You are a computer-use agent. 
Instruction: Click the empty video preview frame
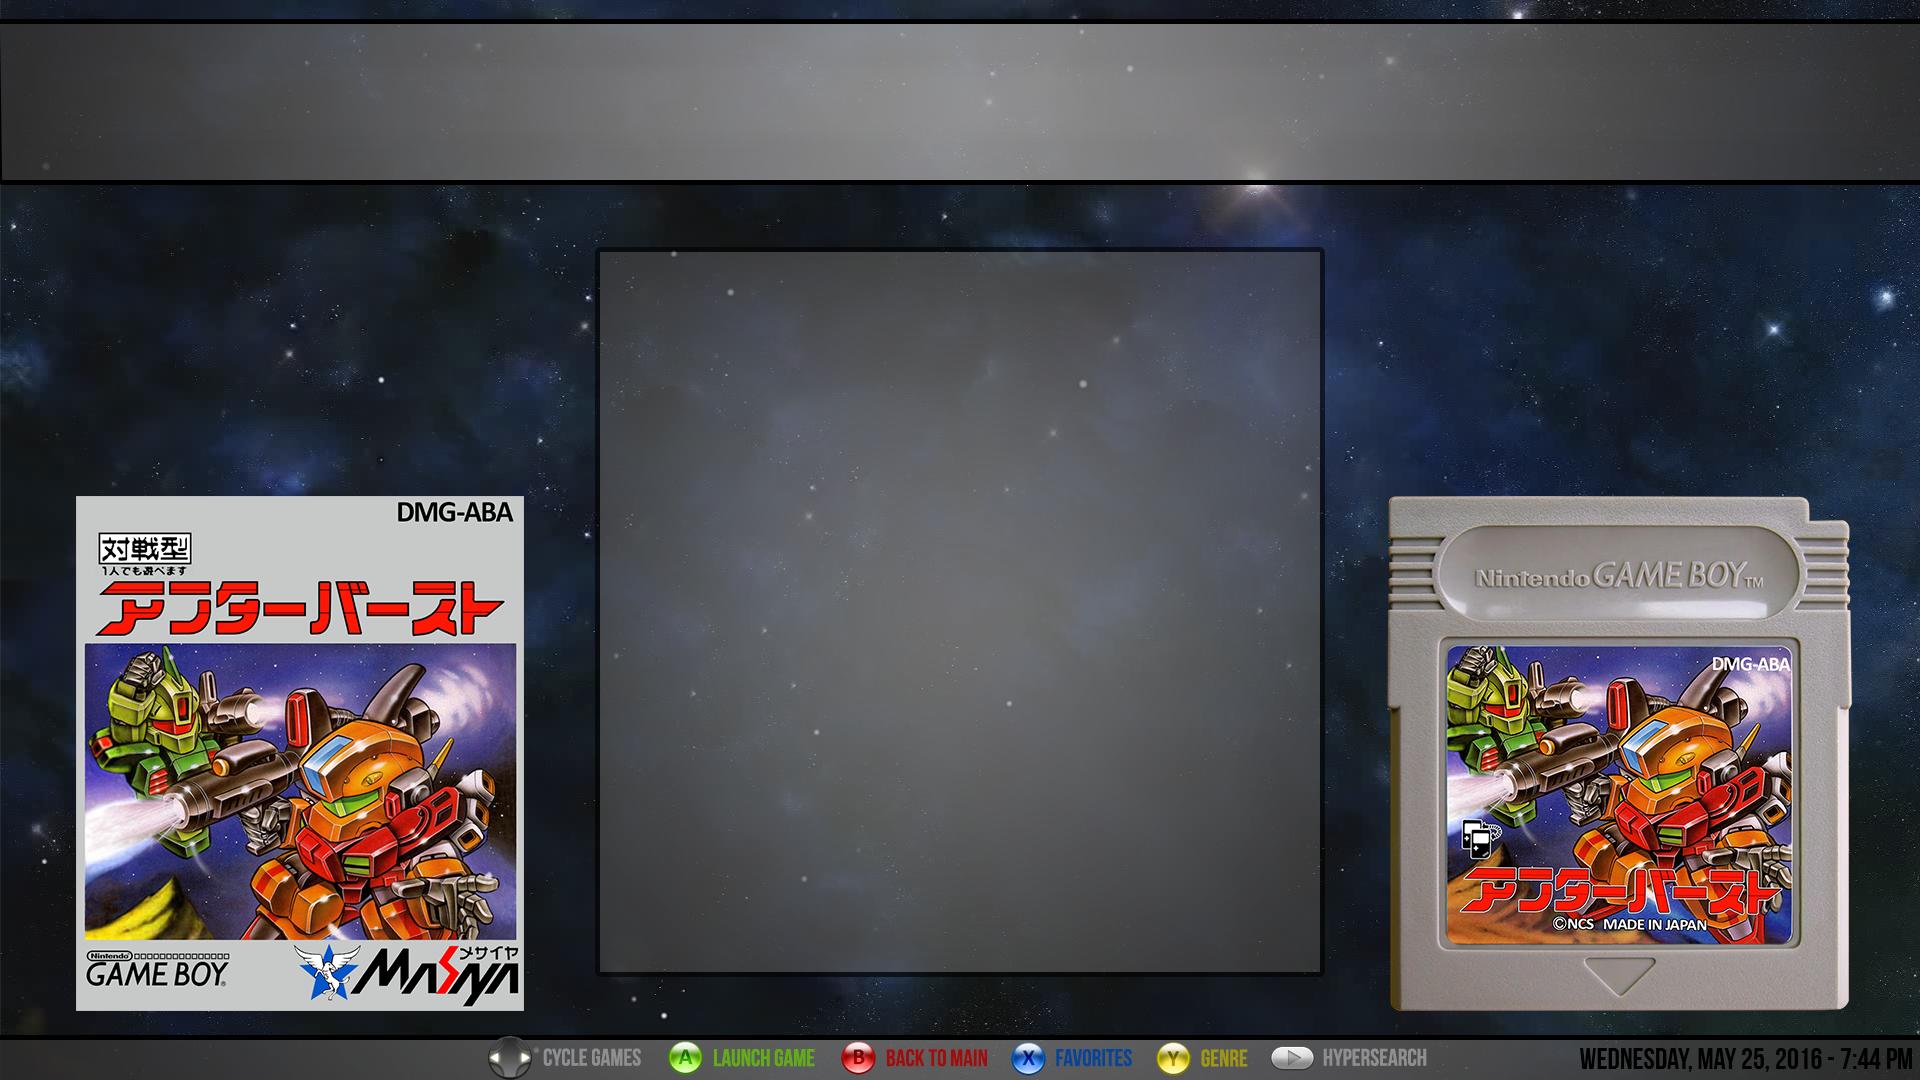[960, 611]
